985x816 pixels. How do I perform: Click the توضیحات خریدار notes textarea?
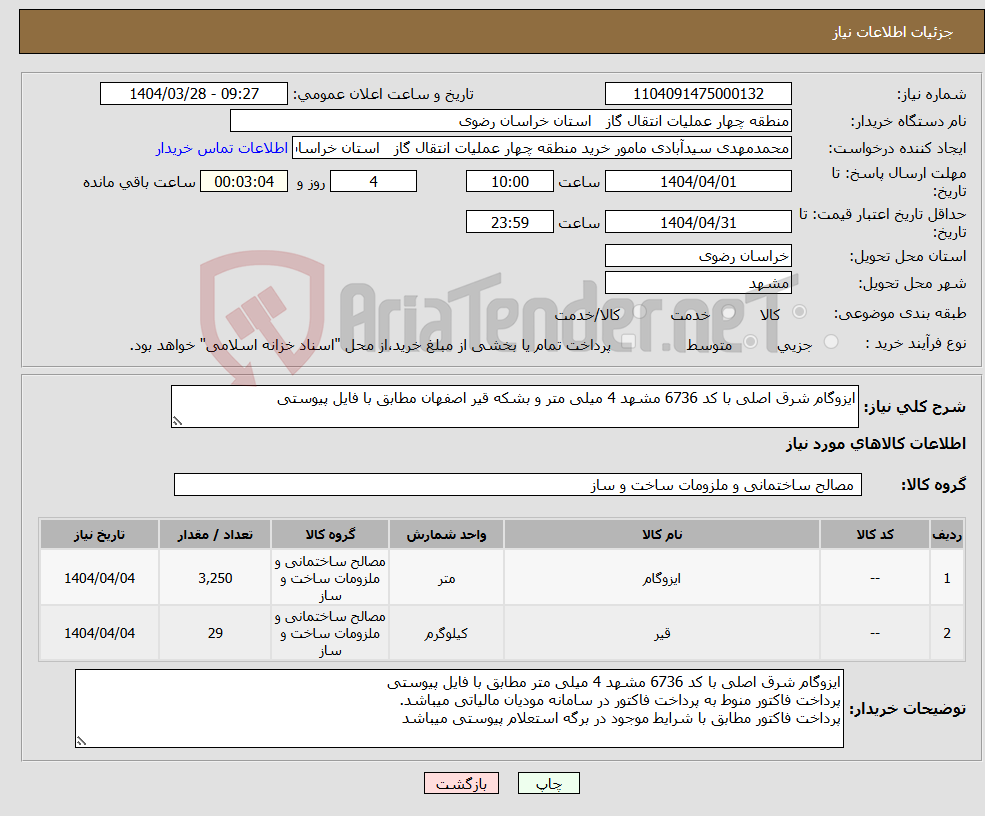point(459,709)
